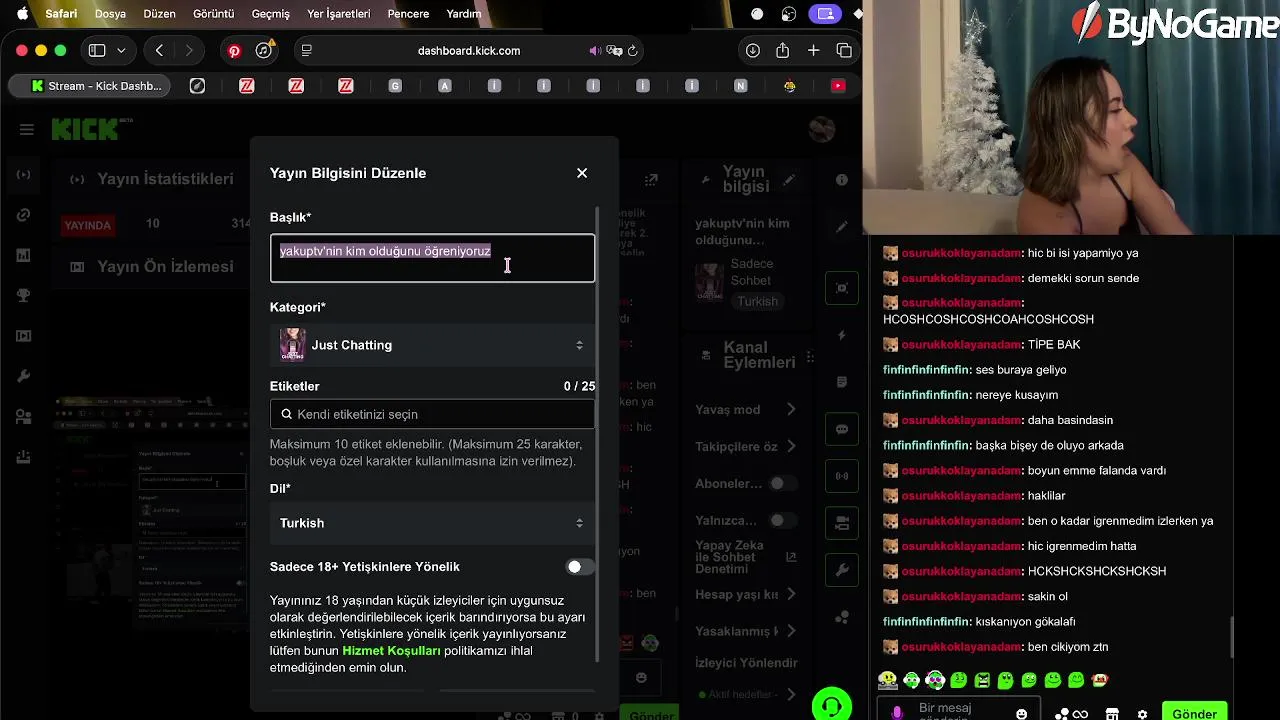
Task: Open the bar chart analytics icon in the Kick sidebar
Action: tap(24, 256)
